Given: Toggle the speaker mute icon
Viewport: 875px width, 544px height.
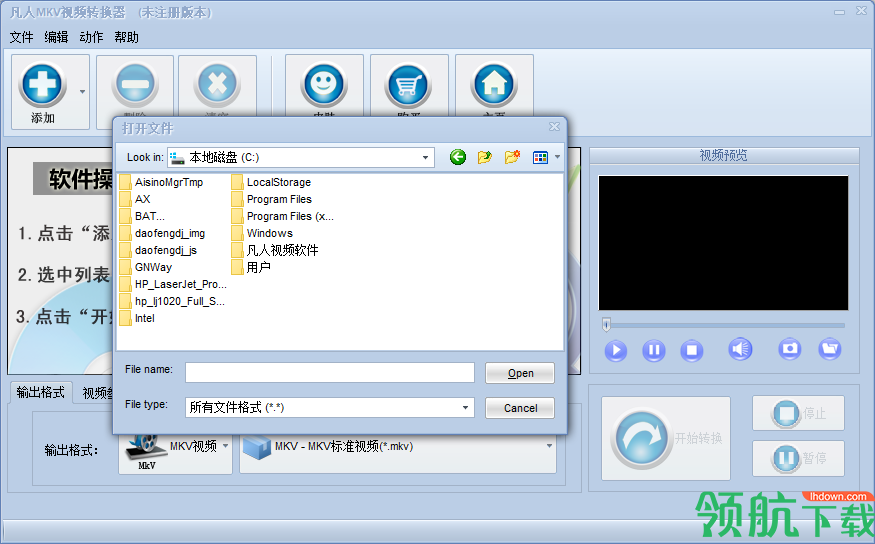Looking at the screenshot, I should point(740,349).
